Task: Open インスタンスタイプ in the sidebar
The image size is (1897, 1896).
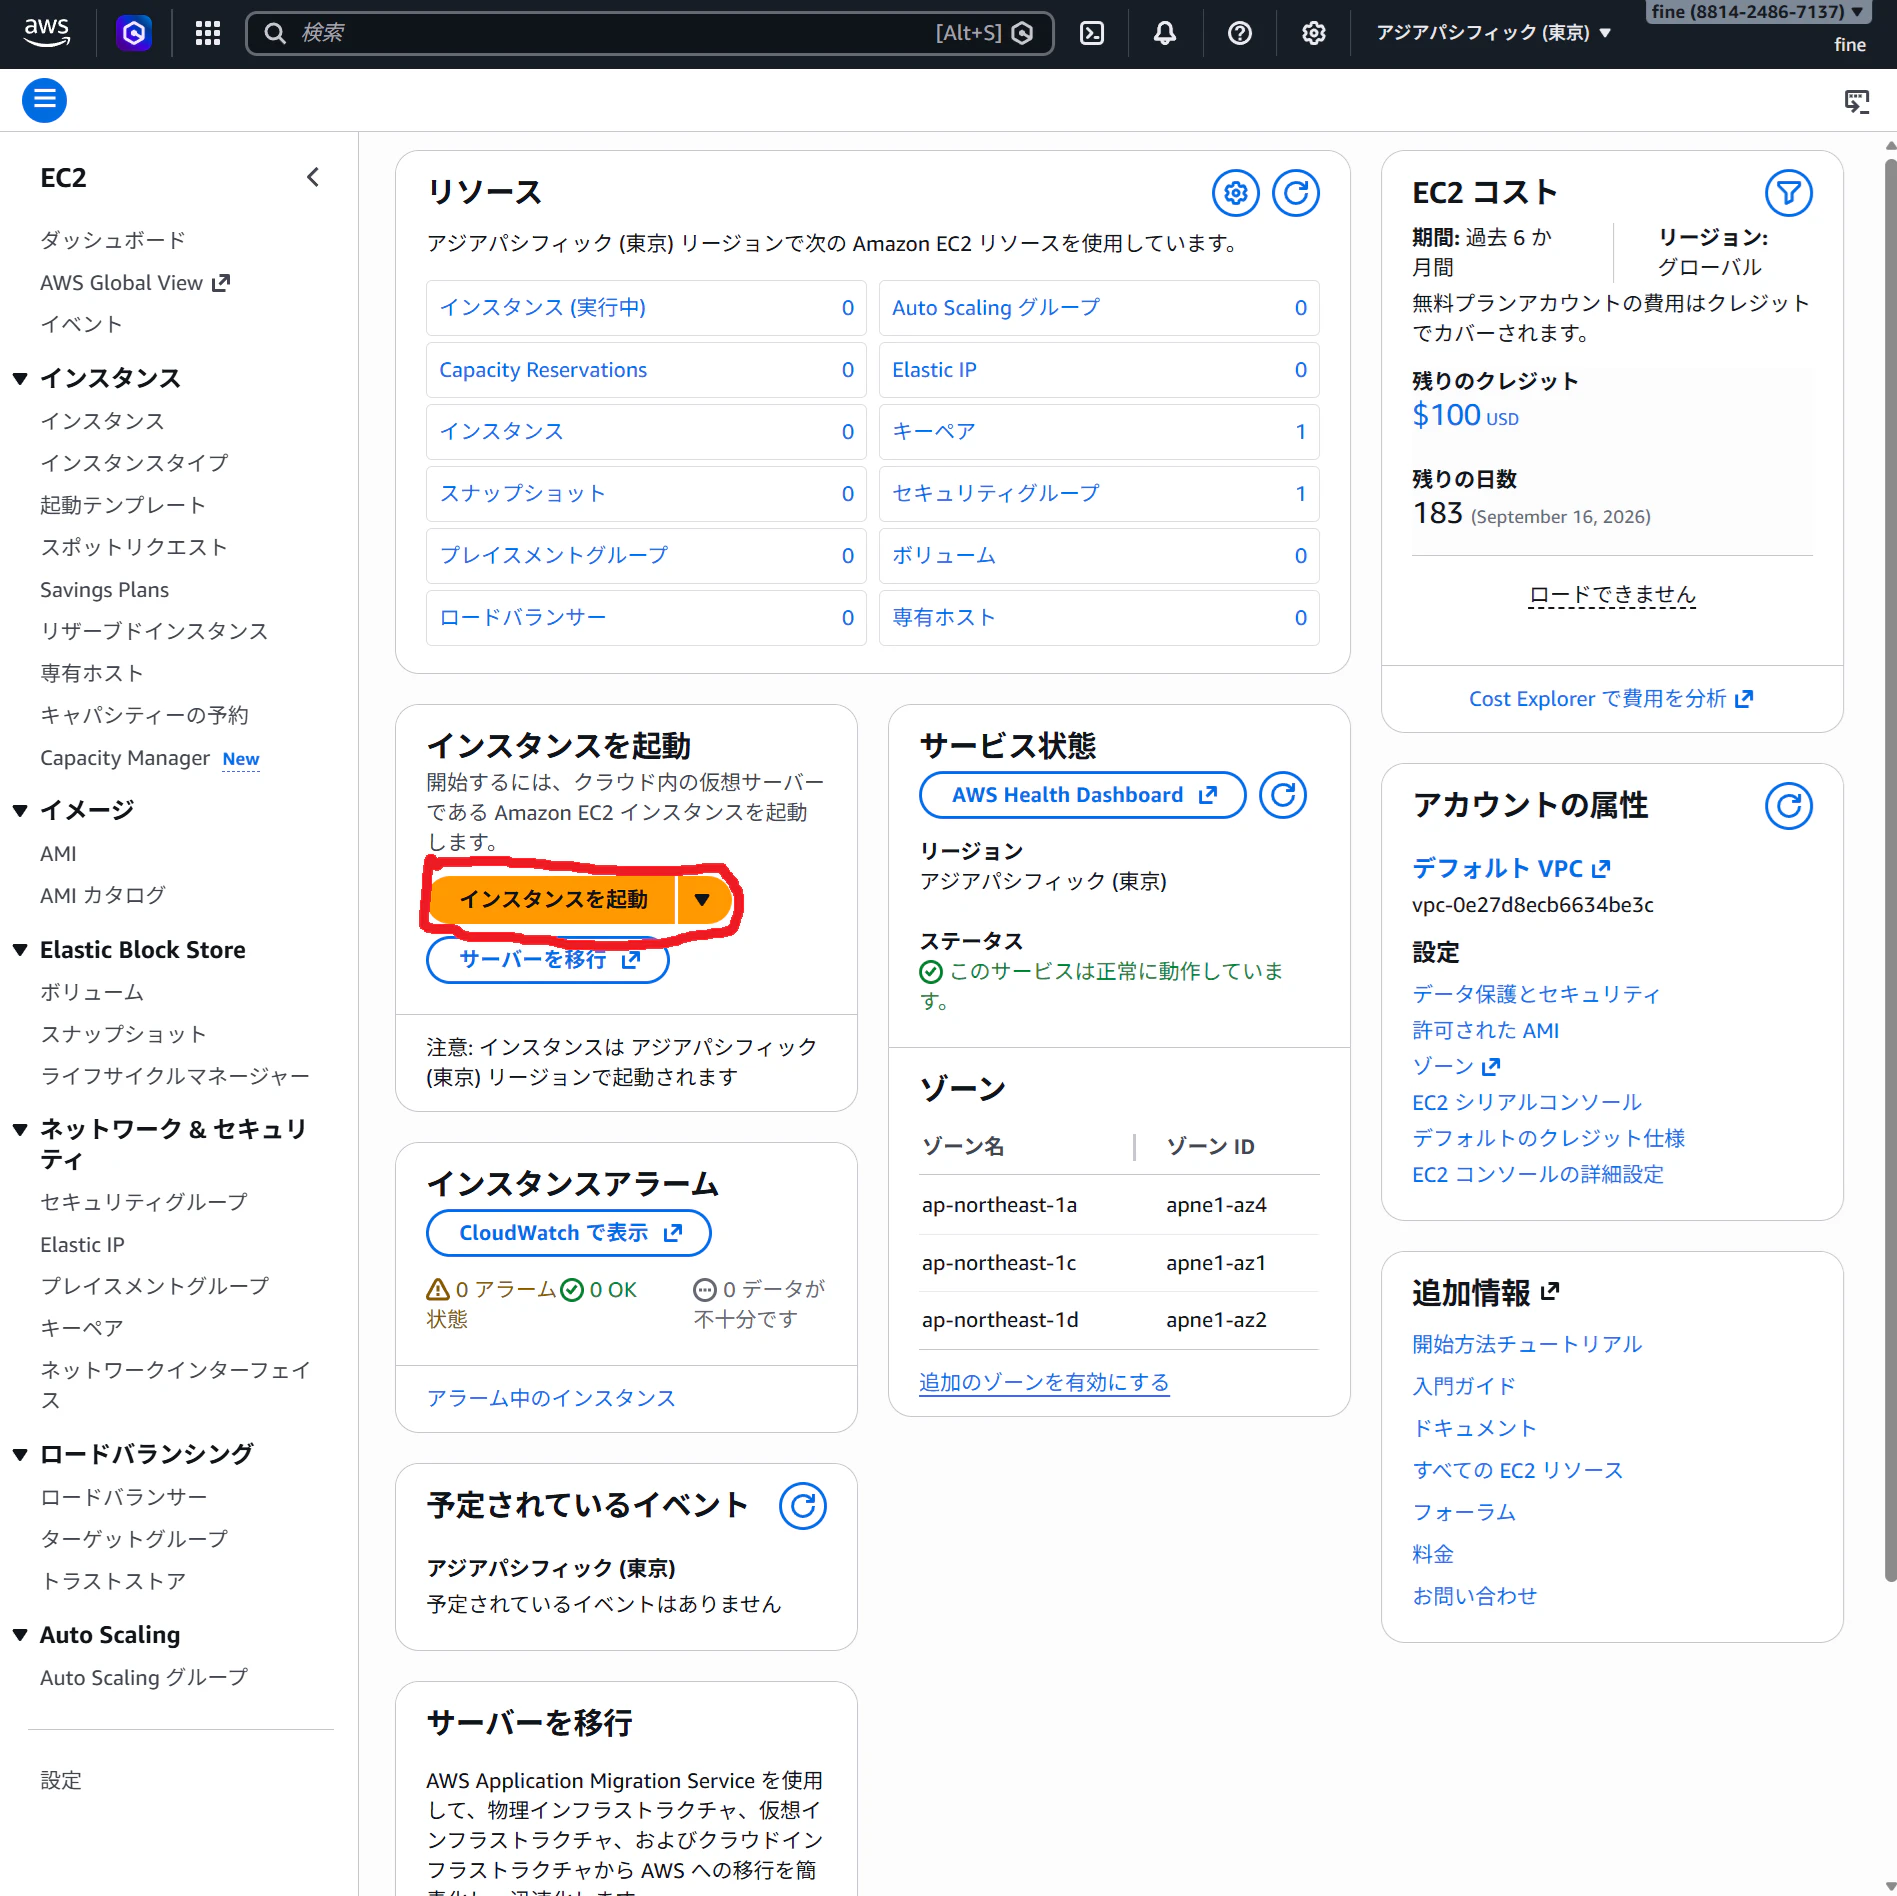Action: 134,463
